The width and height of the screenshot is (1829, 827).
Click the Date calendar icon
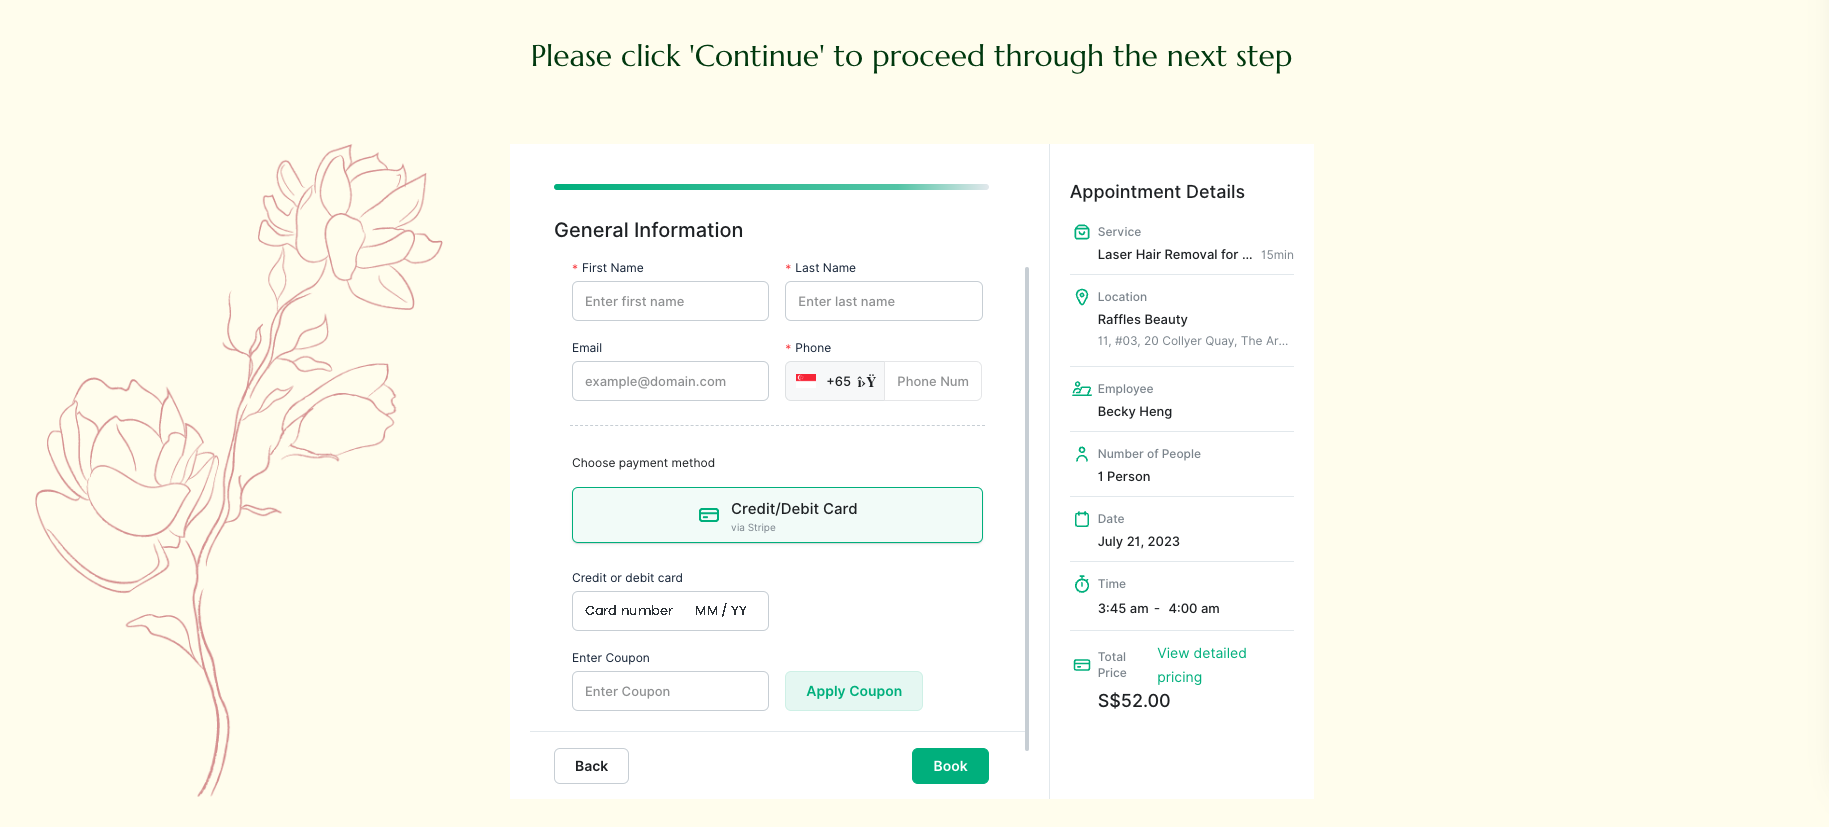[x=1082, y=519]
